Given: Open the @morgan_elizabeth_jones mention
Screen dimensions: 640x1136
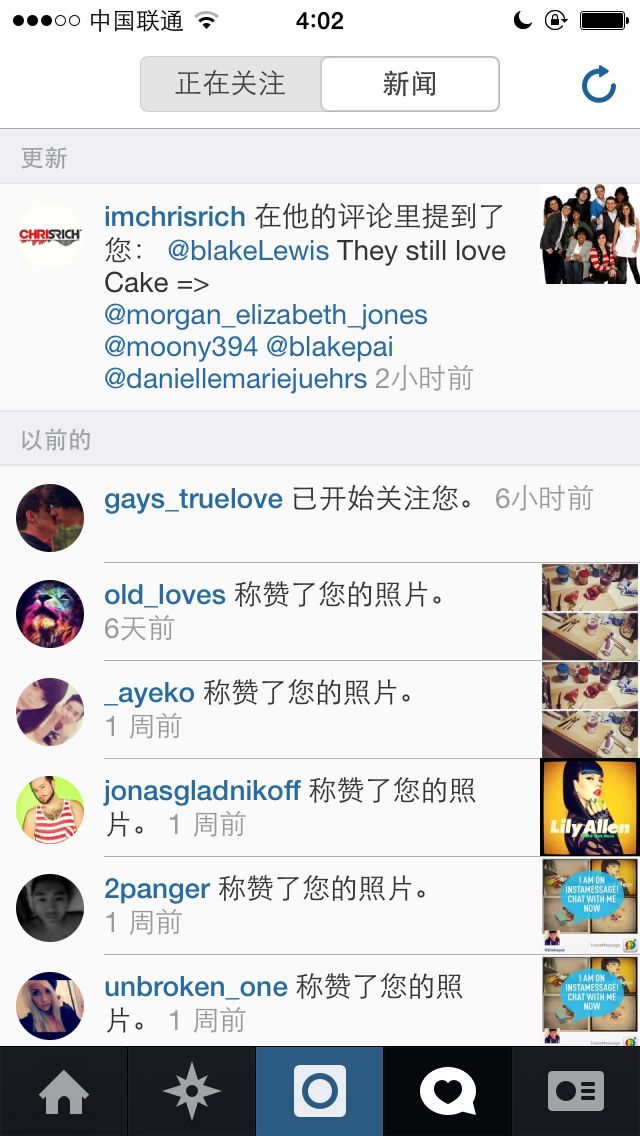Looking at the screenshot, I should [266, 315].
